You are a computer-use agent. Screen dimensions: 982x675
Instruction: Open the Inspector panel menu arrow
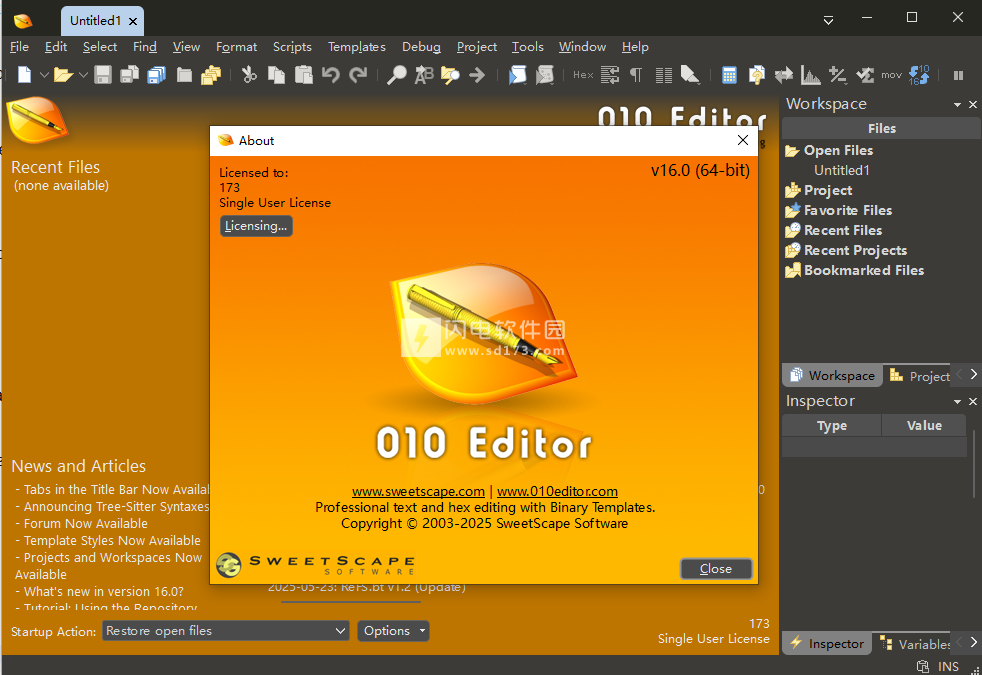(x=957, y=401)
